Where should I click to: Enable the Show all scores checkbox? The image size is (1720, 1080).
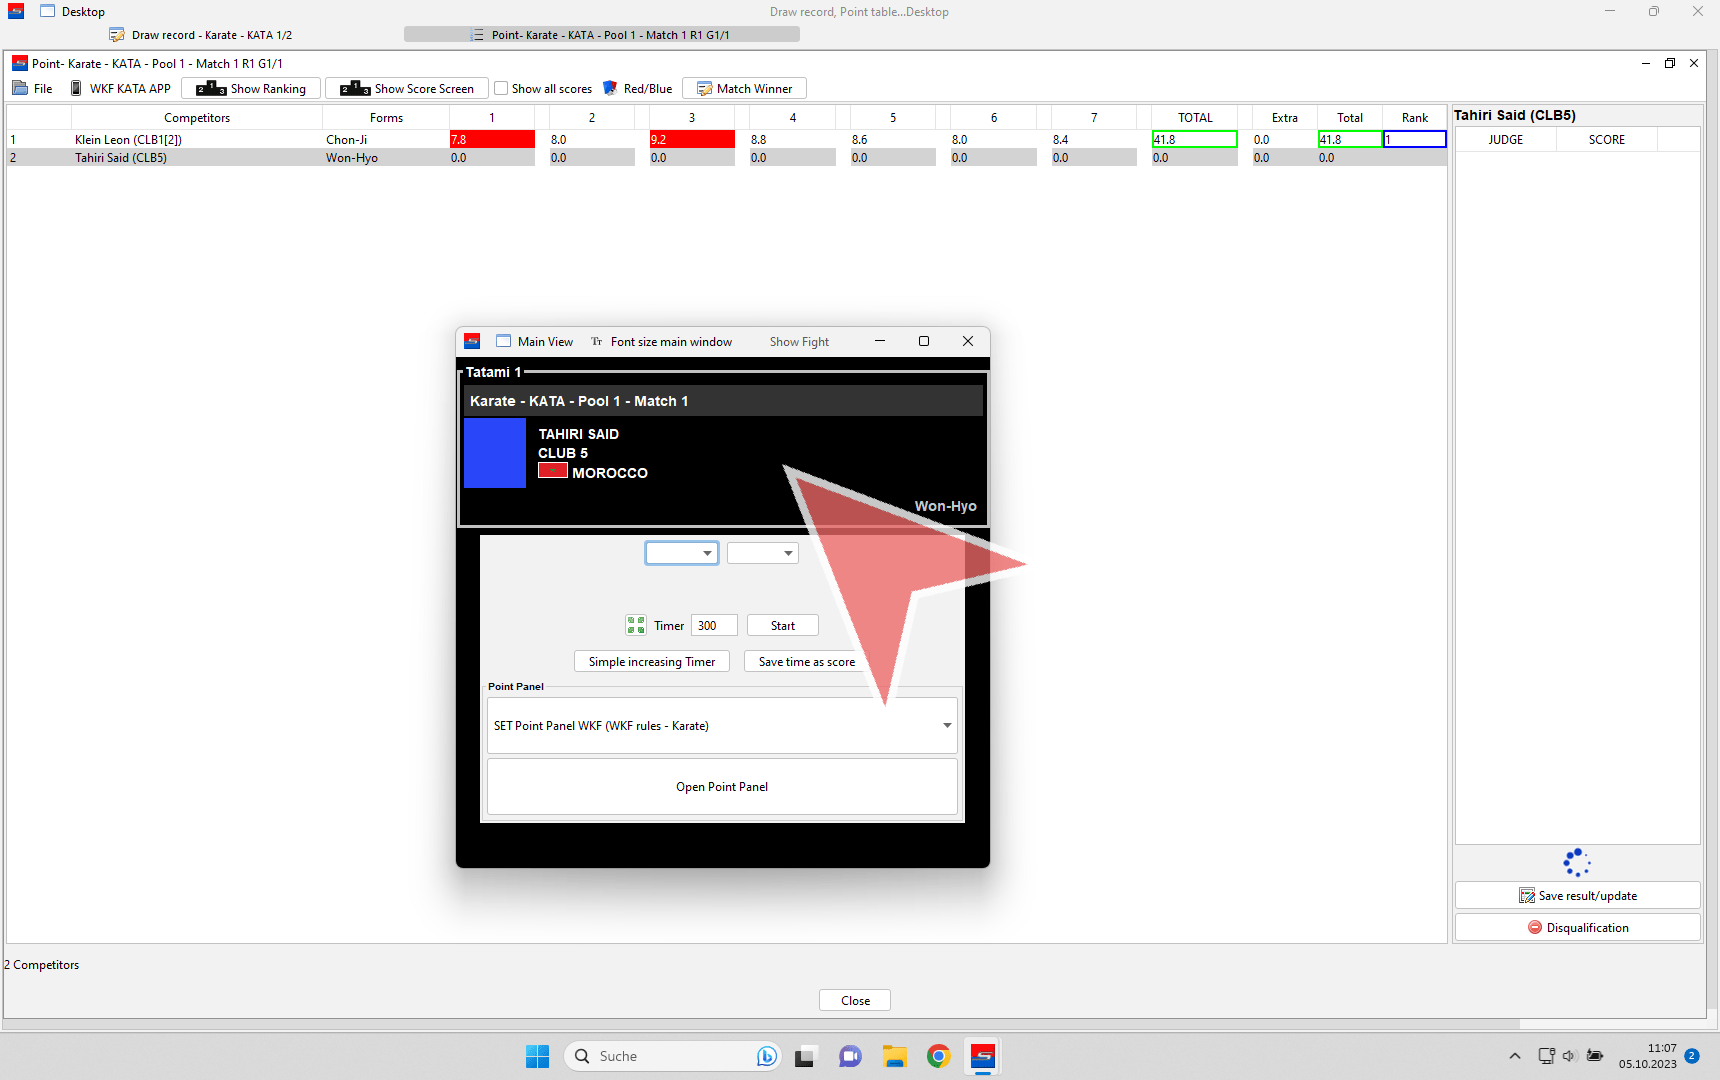(x=502, y=88)
